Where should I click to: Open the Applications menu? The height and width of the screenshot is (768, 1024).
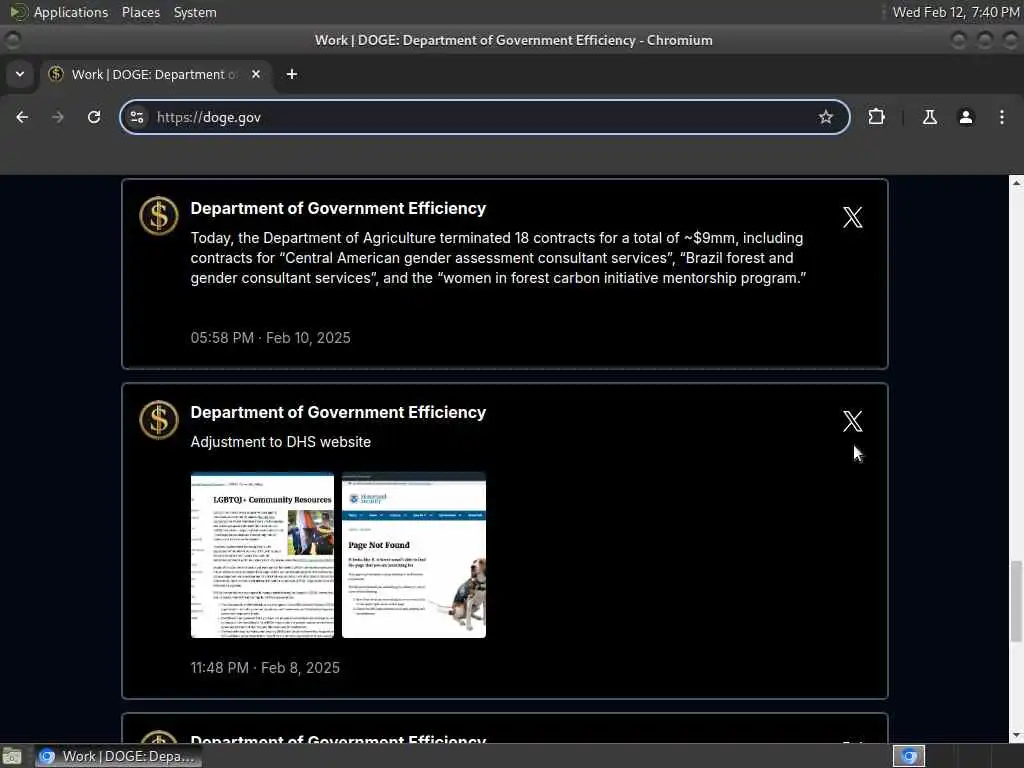tap(71, 12)
